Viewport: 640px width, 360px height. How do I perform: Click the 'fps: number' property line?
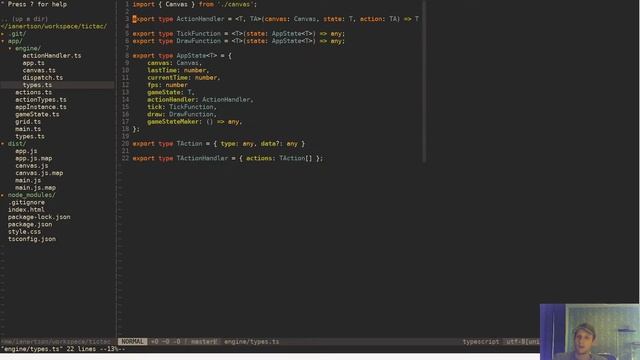167,85
